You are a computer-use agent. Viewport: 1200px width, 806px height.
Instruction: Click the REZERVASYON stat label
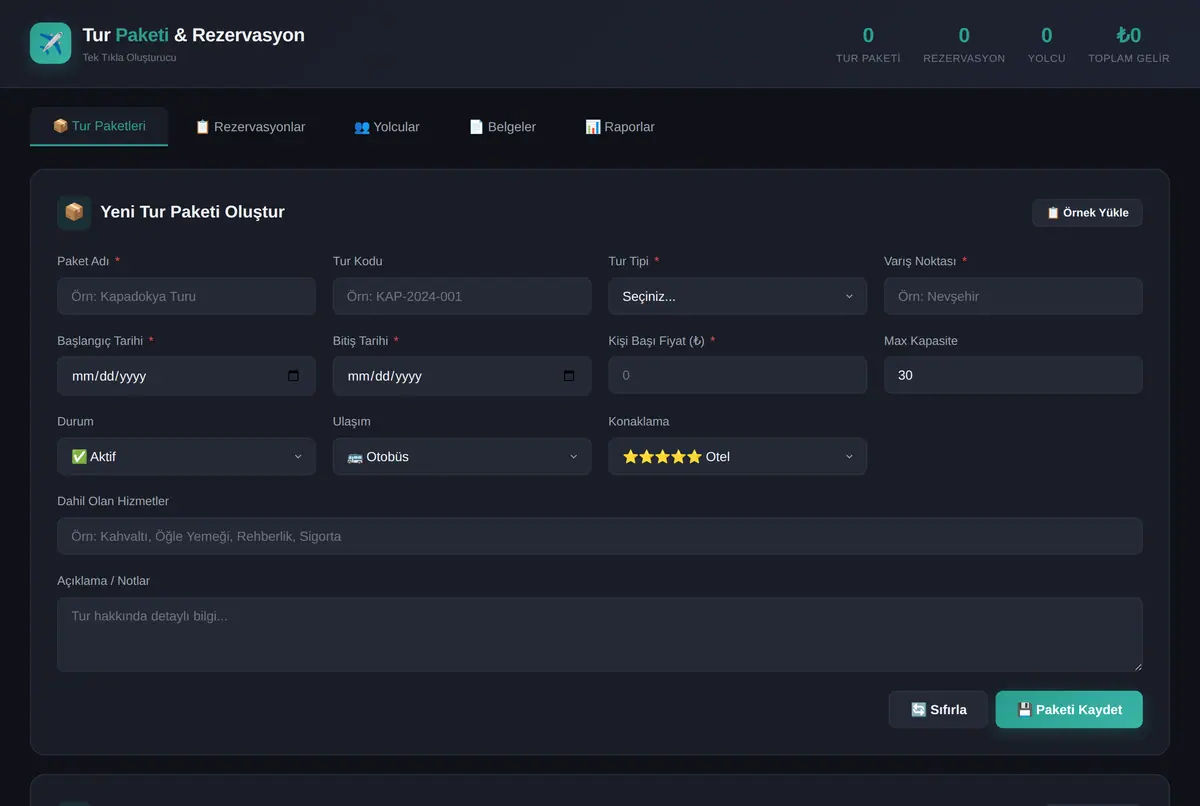[x=964, y=58]
